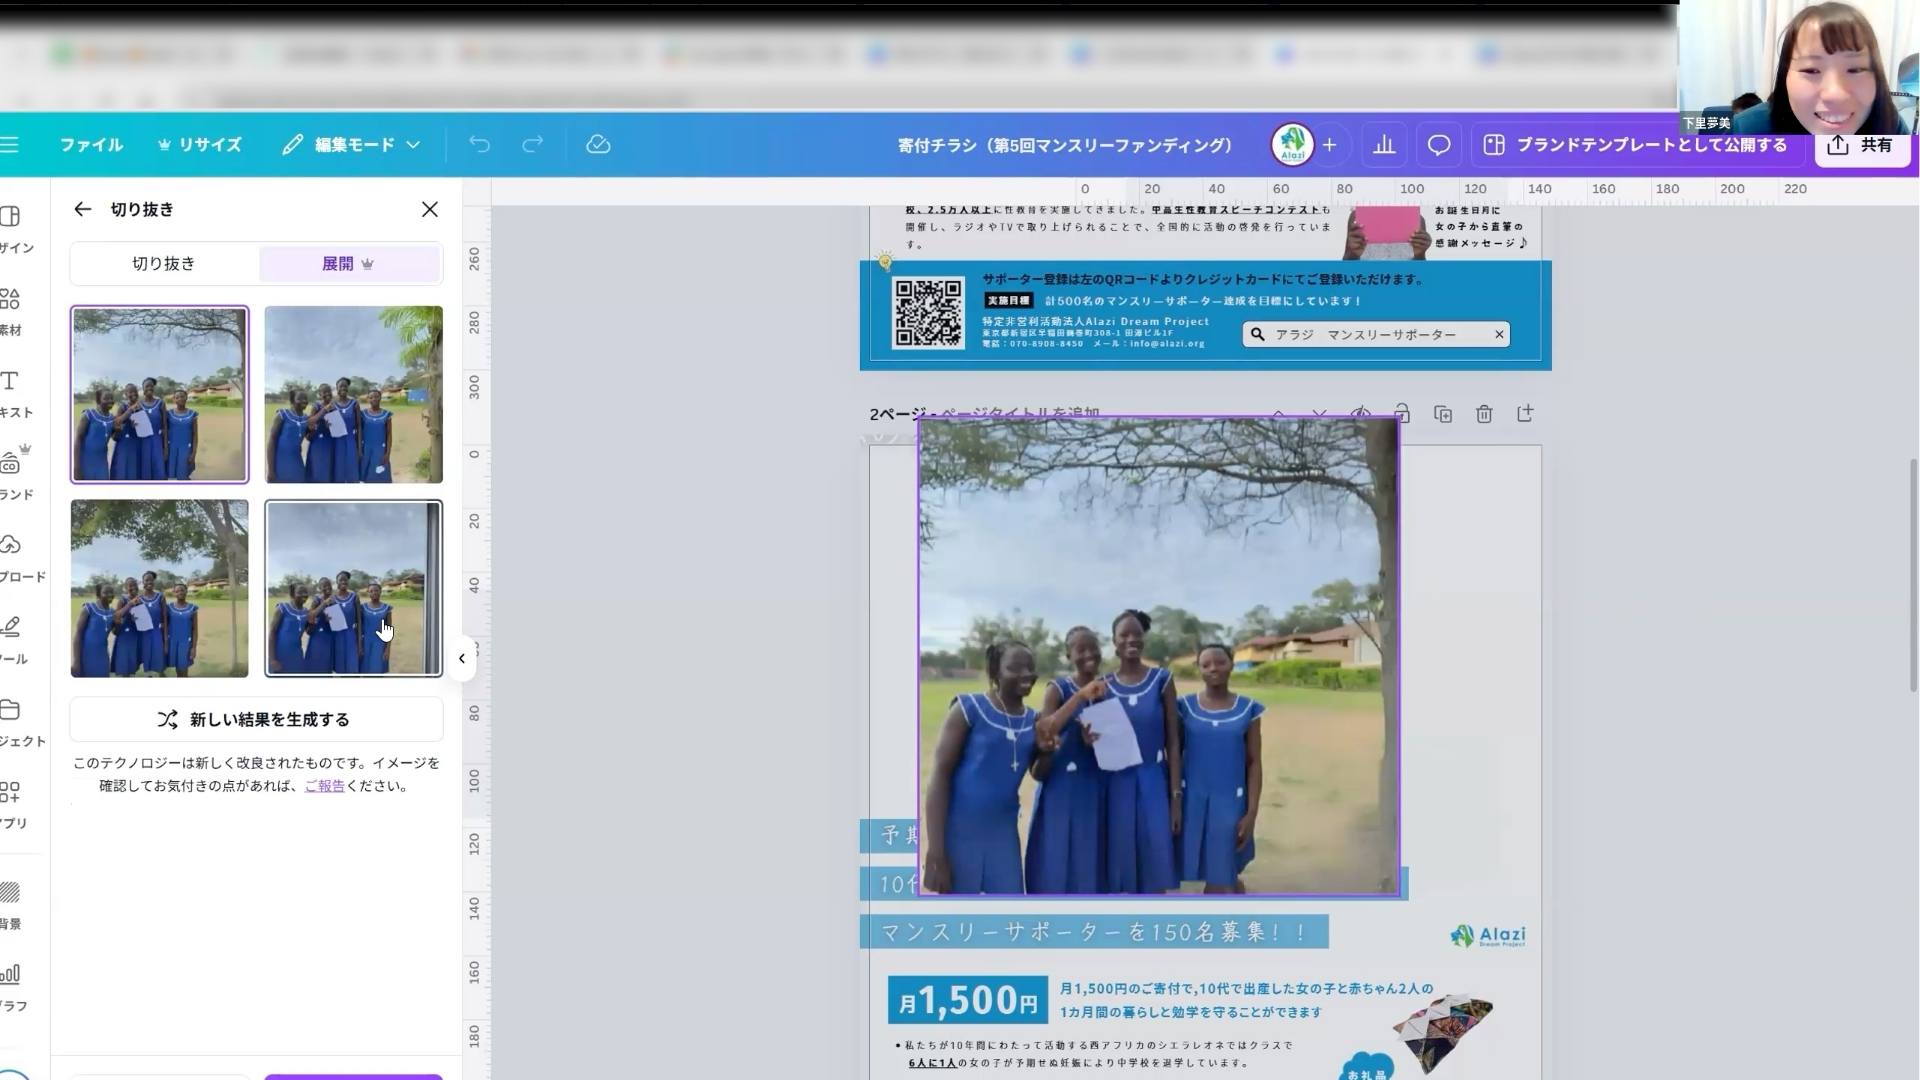Screen dimensions: 1920x1080
Task: Move page 2 up with chevron
Action: pos(1278,413)
